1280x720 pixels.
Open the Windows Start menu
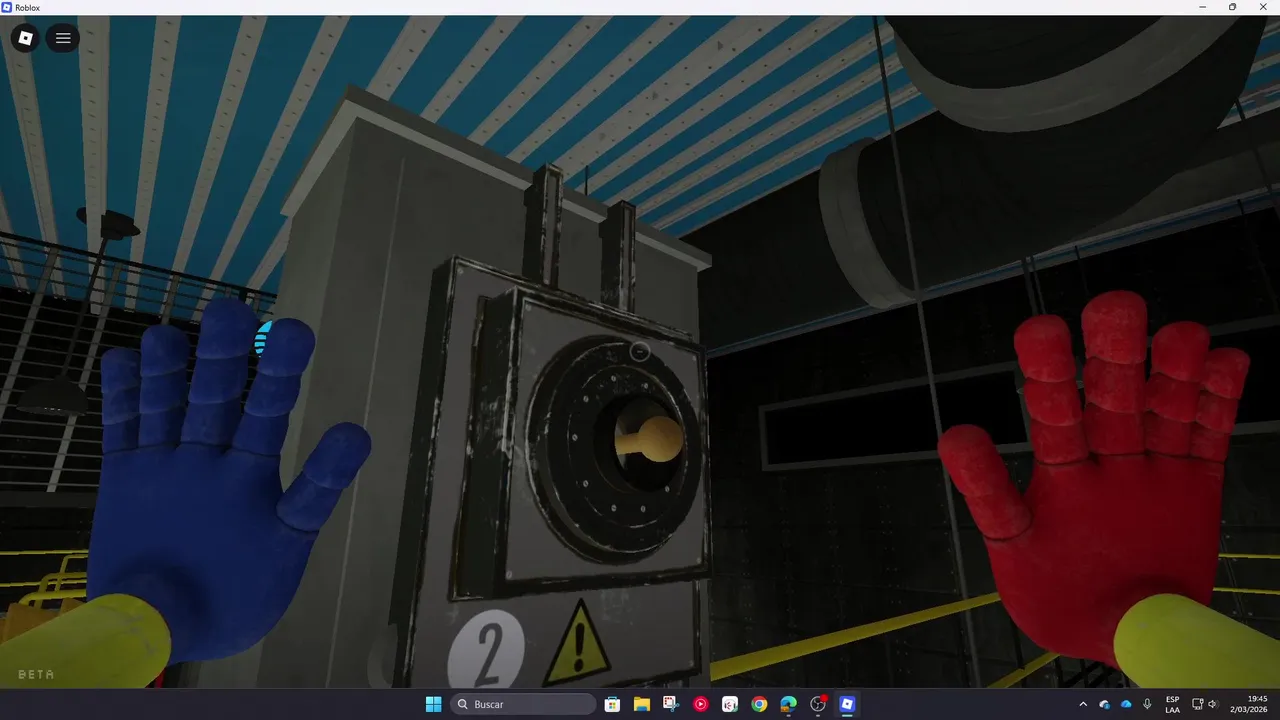tap(433, 704)
